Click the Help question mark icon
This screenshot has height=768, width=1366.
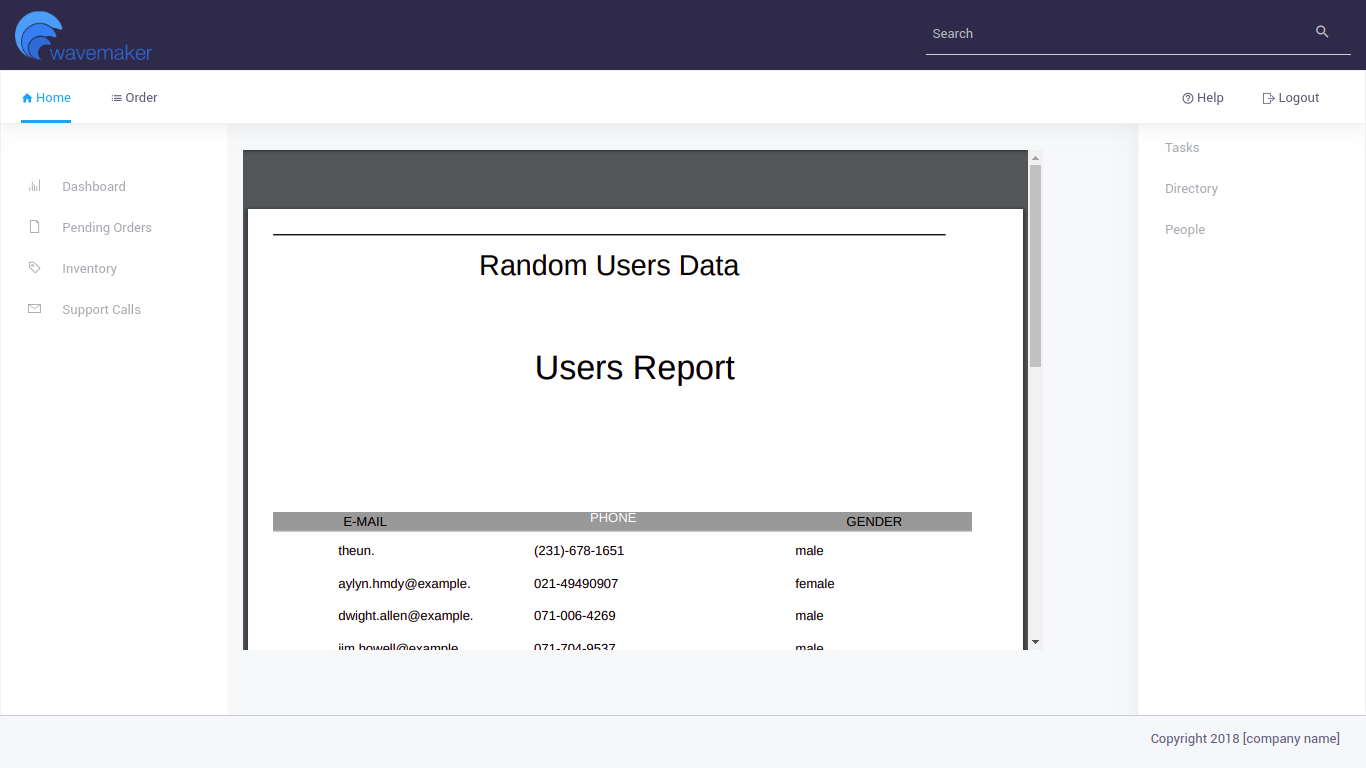pyautogui.click(x=1188, y=98)
